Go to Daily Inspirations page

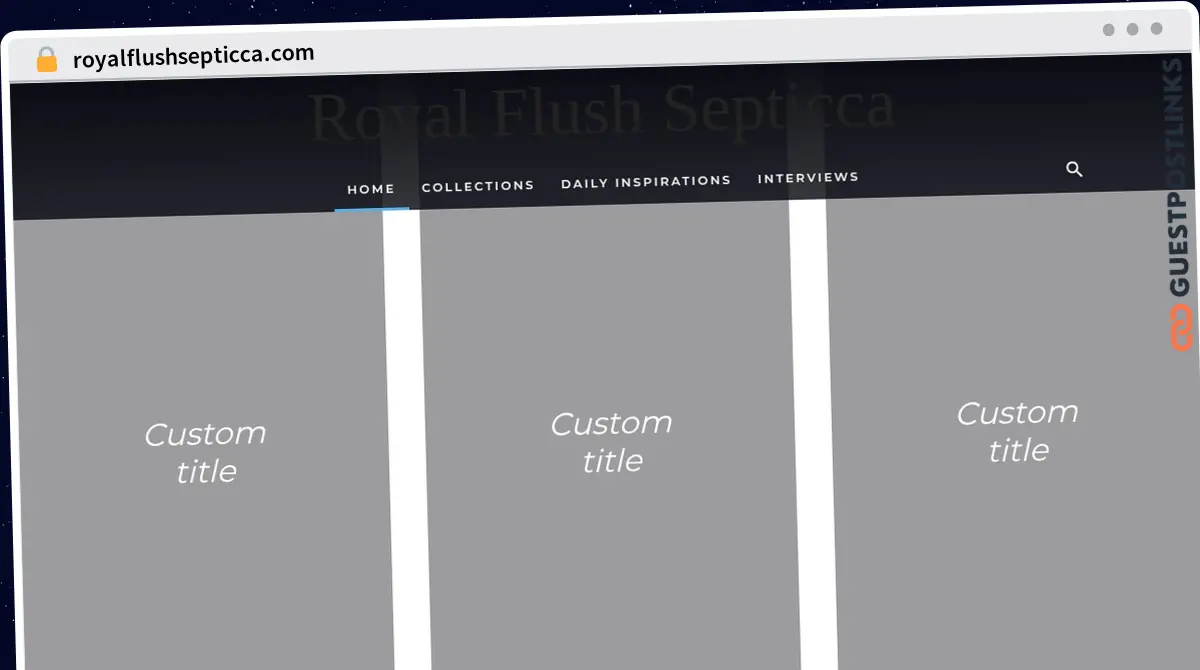646,181
